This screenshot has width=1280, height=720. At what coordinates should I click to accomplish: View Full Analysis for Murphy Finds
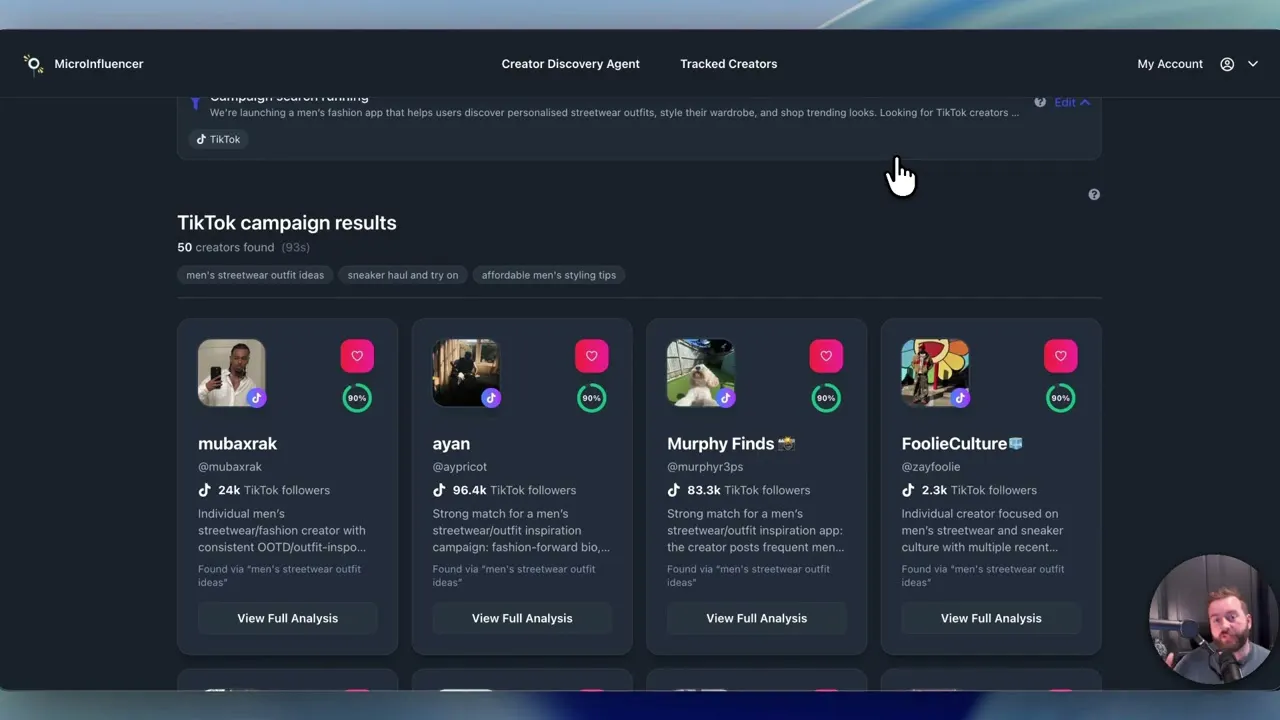point(757,618)
